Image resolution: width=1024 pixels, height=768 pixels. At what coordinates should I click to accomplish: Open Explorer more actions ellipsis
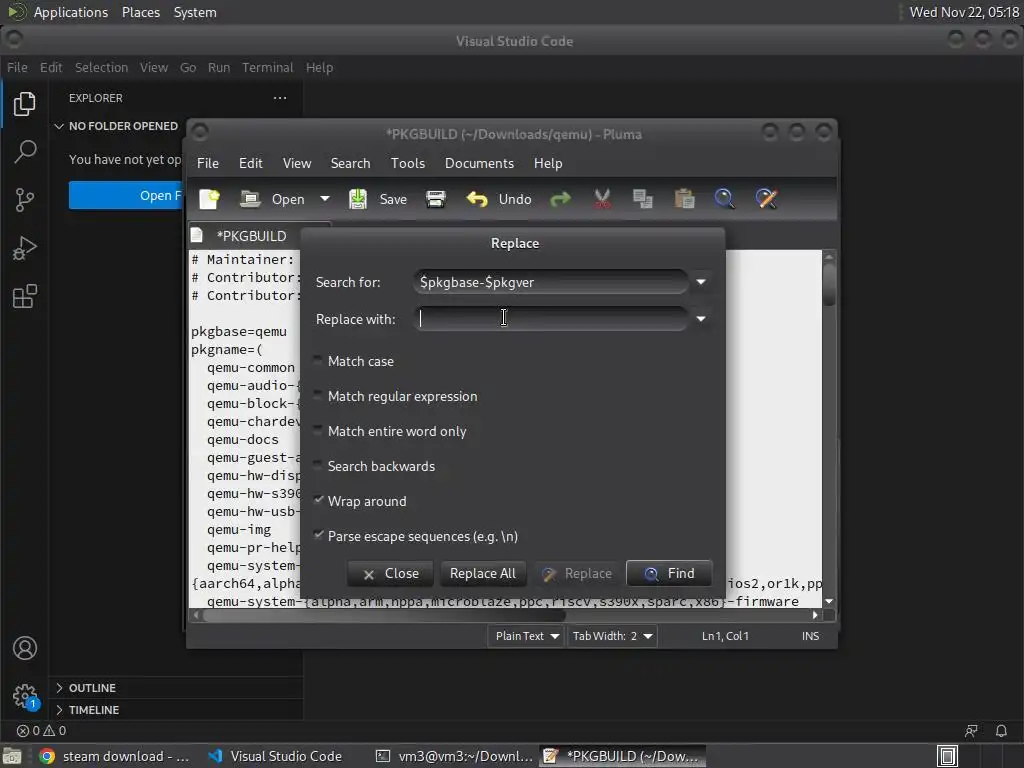(x=280, y=98)
